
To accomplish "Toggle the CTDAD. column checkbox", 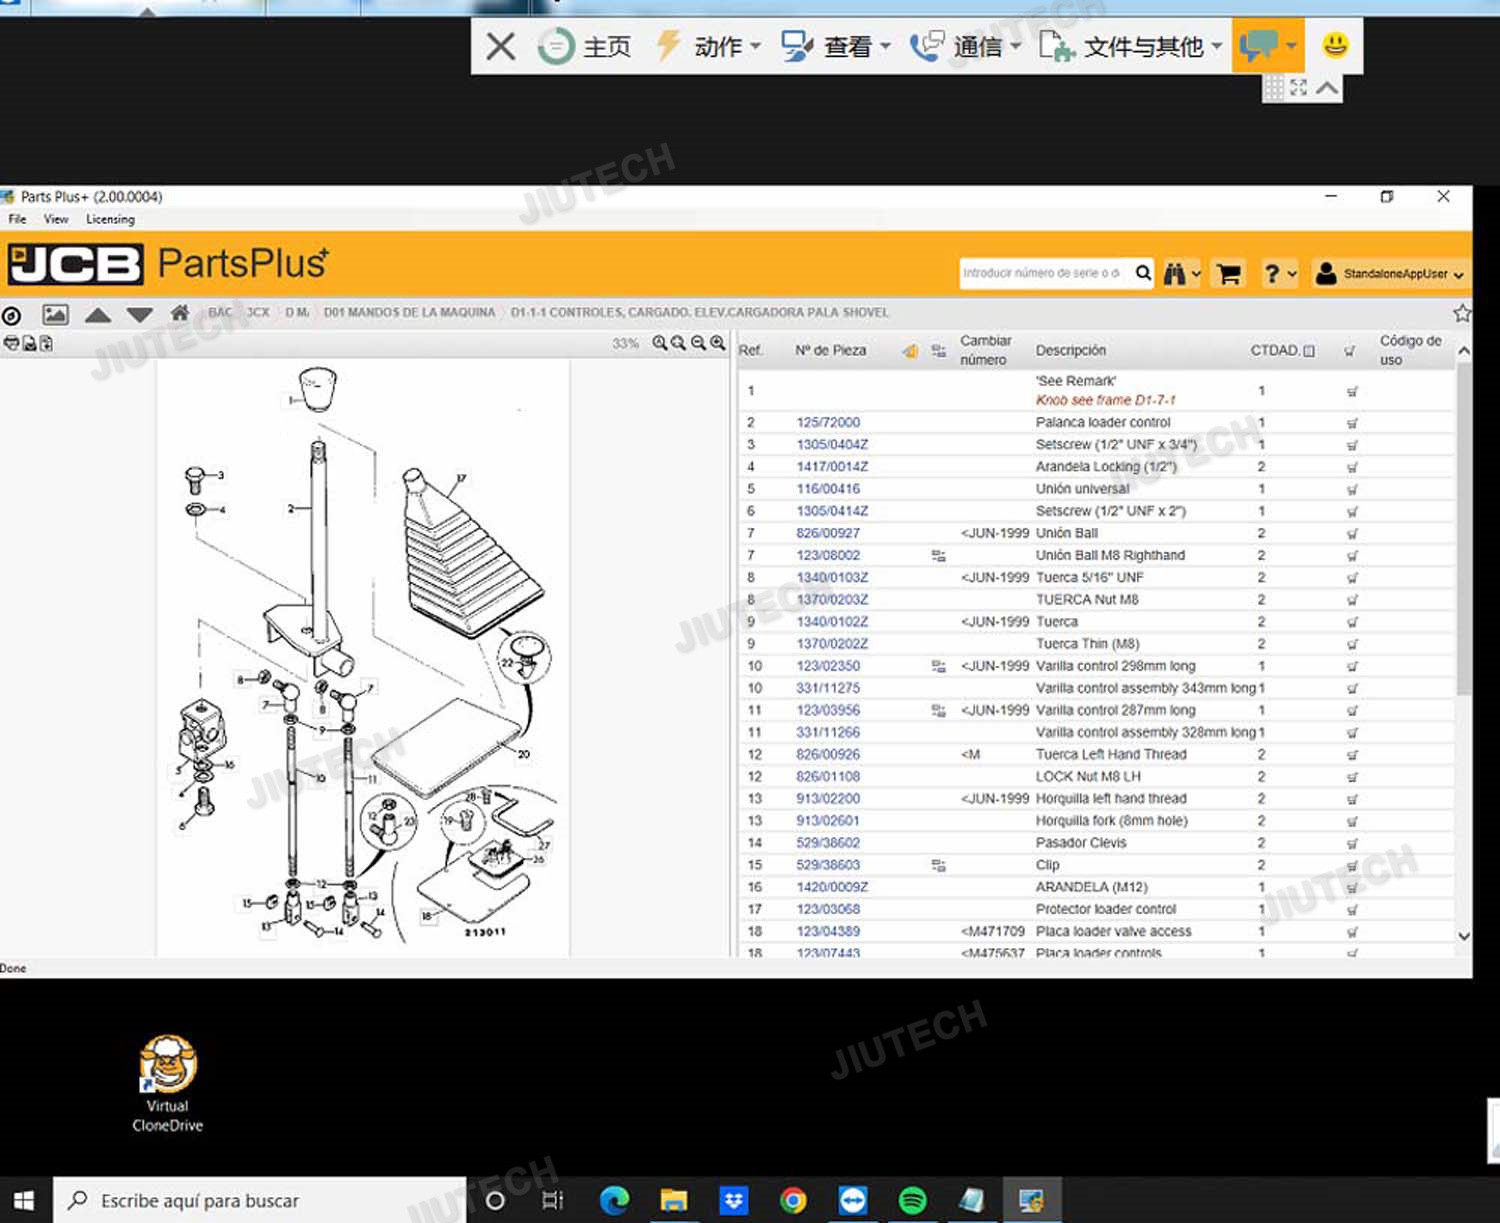I will (1309, 351).
